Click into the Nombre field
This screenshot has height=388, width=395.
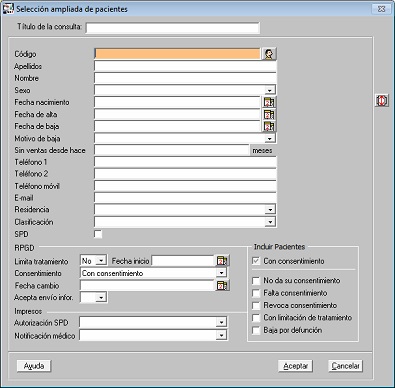click(x=185, y=78)
